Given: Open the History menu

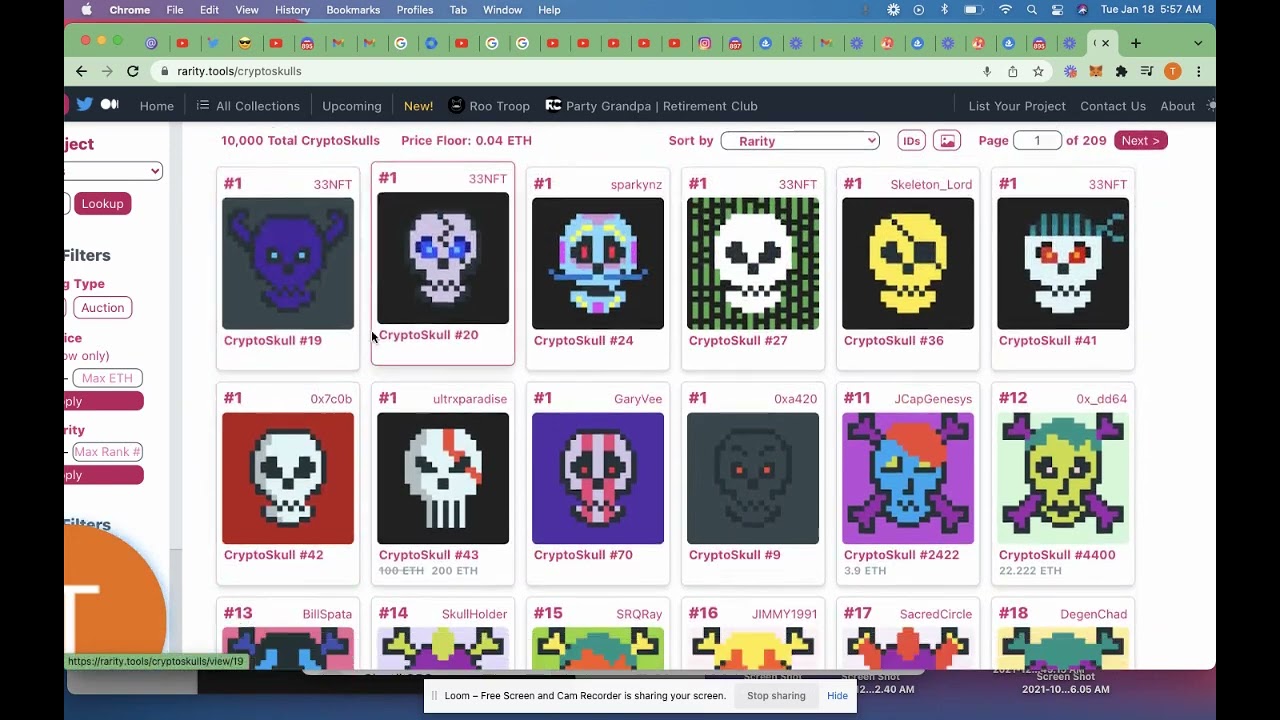Looking at the screenshot, I should (x=292, y=10).
